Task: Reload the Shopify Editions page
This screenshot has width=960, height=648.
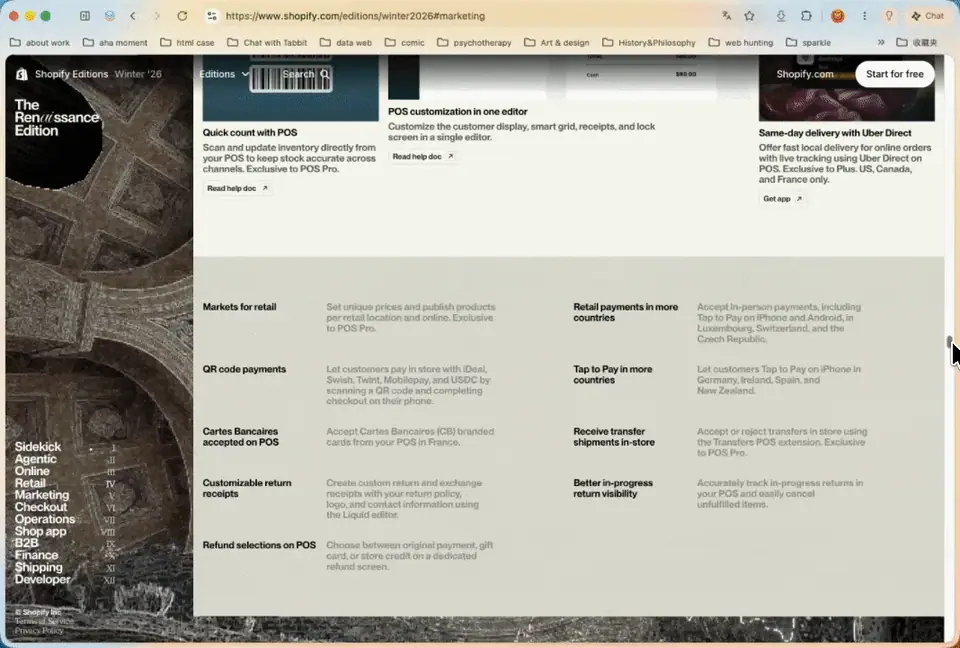Action: click(182, 16)
